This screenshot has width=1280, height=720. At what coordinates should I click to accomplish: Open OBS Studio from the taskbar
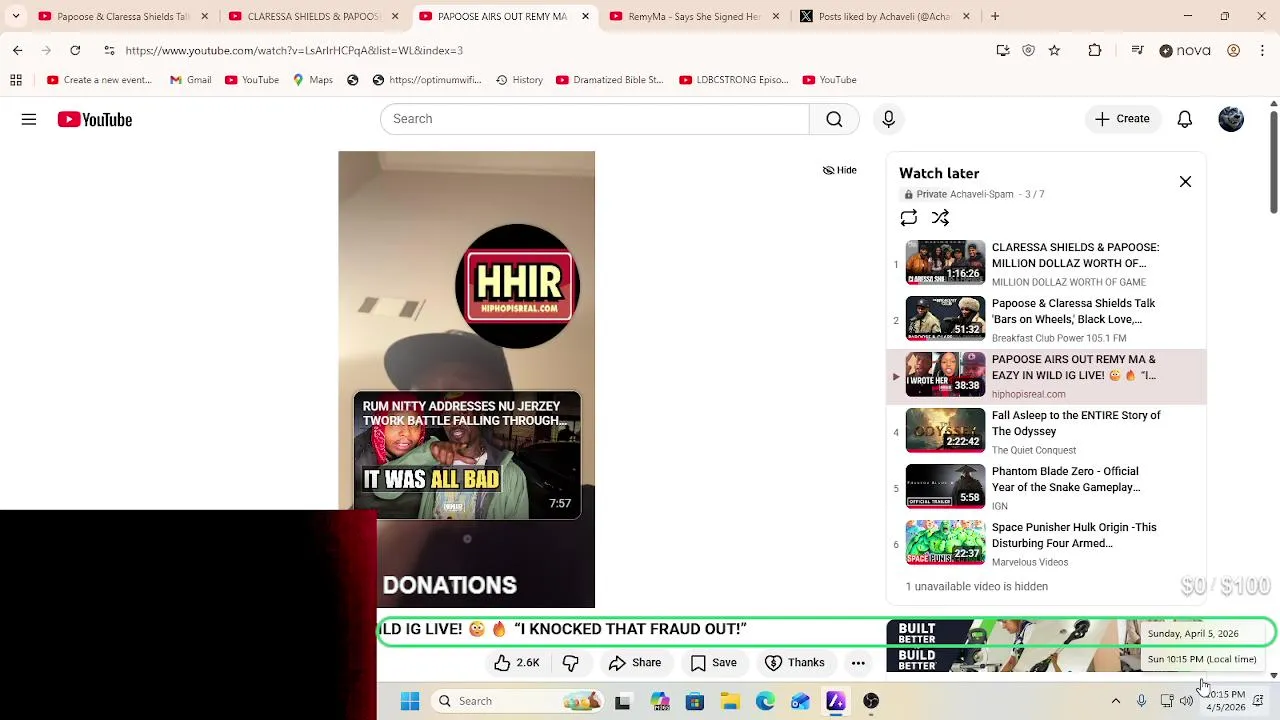point(871,701)
